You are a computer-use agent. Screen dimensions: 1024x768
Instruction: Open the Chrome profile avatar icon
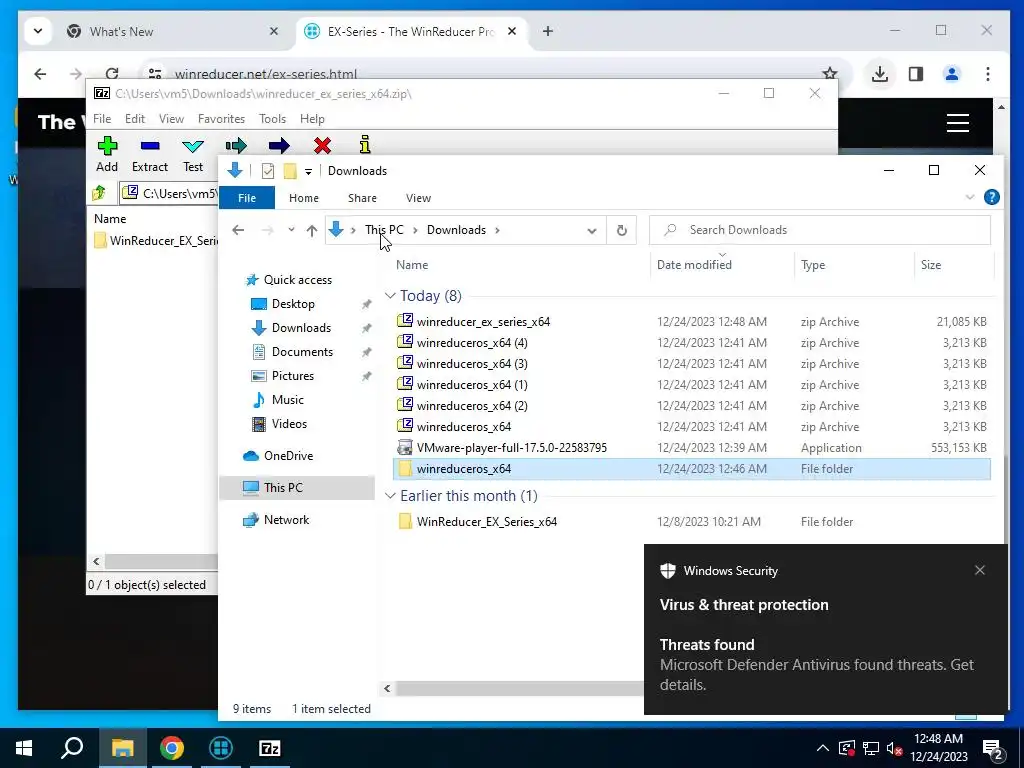[x=952, y=74]
